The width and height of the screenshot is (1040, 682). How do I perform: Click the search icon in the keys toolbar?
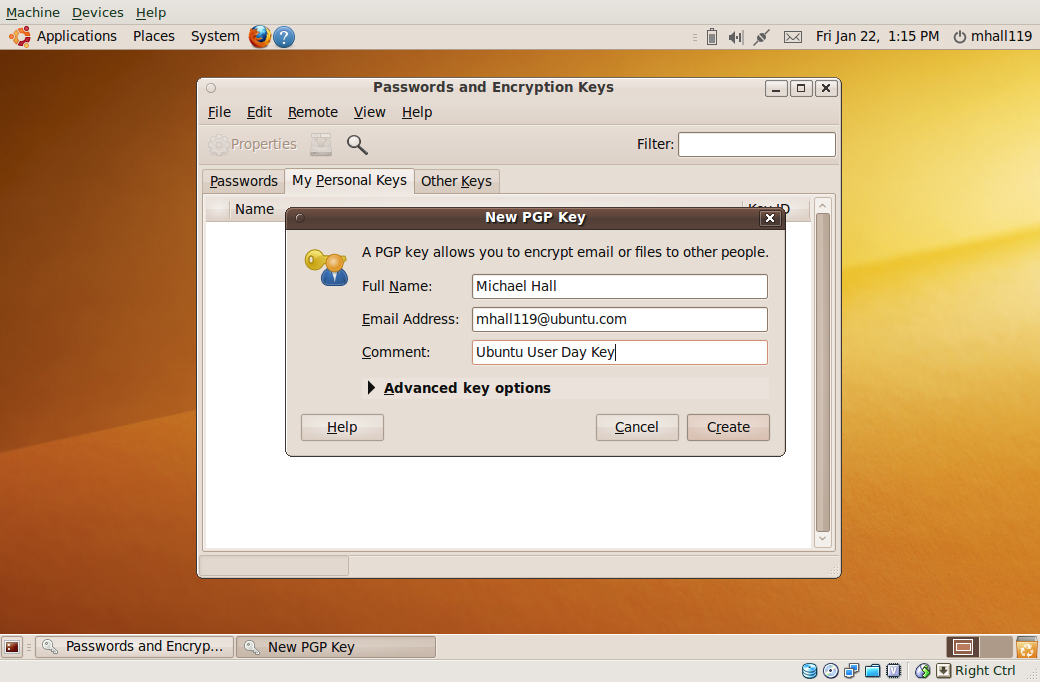coord(357,144)
